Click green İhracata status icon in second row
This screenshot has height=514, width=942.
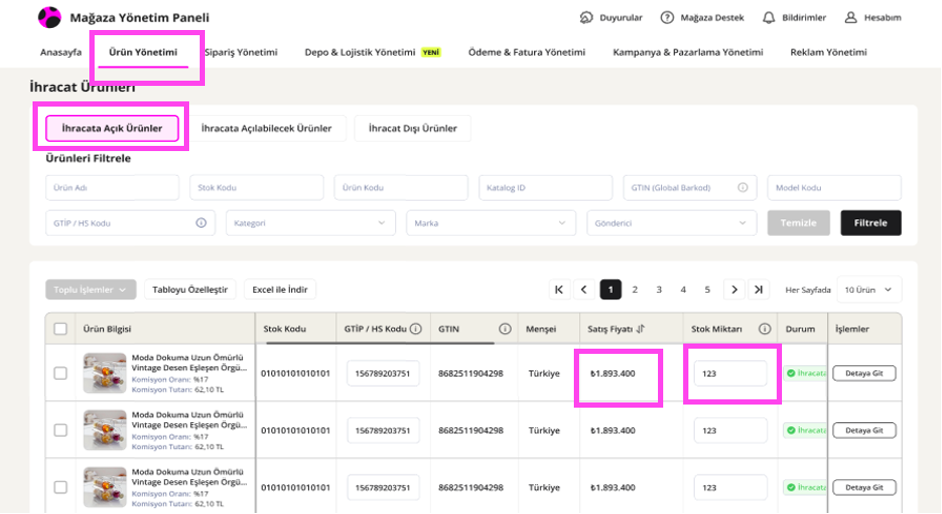point(791,430)
